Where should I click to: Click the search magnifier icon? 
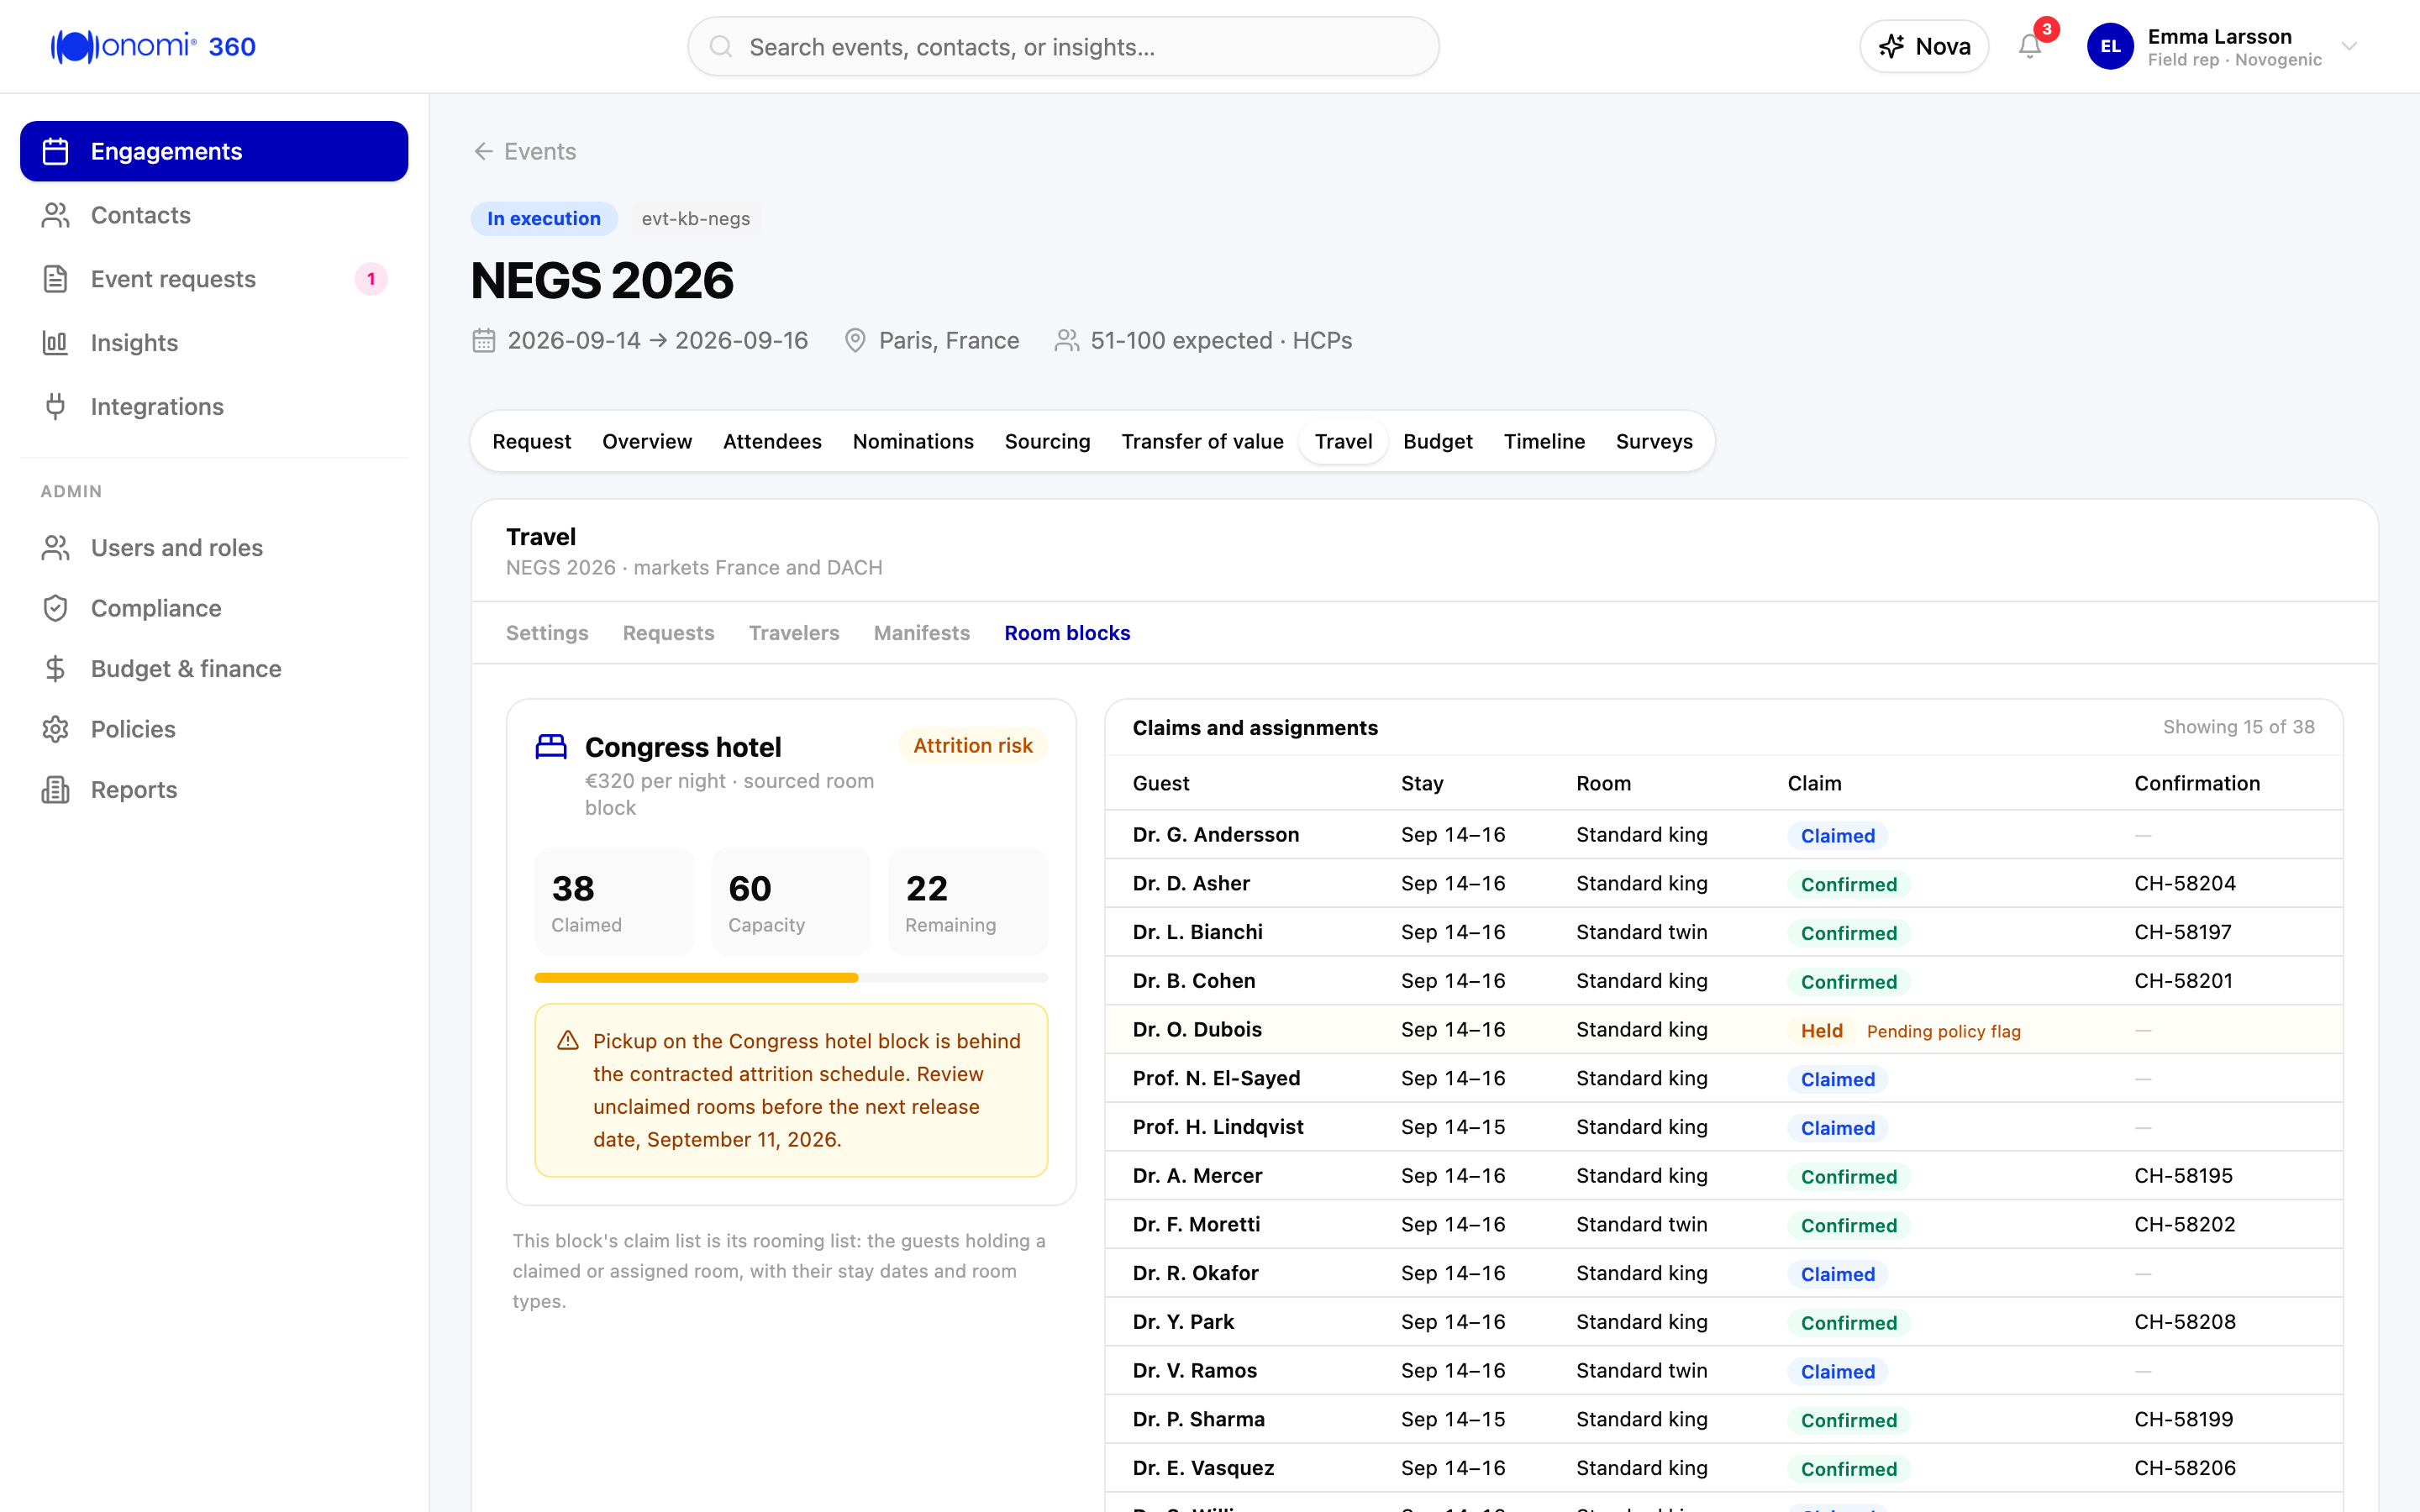[720, 47]
